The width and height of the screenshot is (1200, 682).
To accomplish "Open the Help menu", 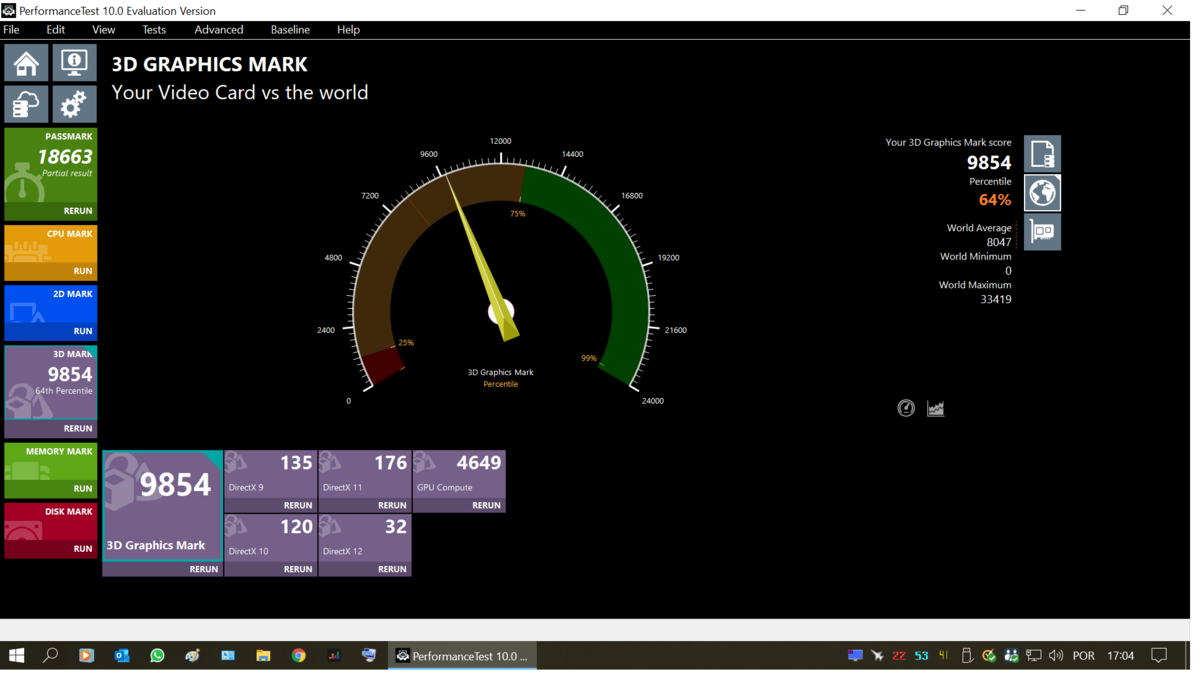I will pyautogui.click(x=348, y=30).
